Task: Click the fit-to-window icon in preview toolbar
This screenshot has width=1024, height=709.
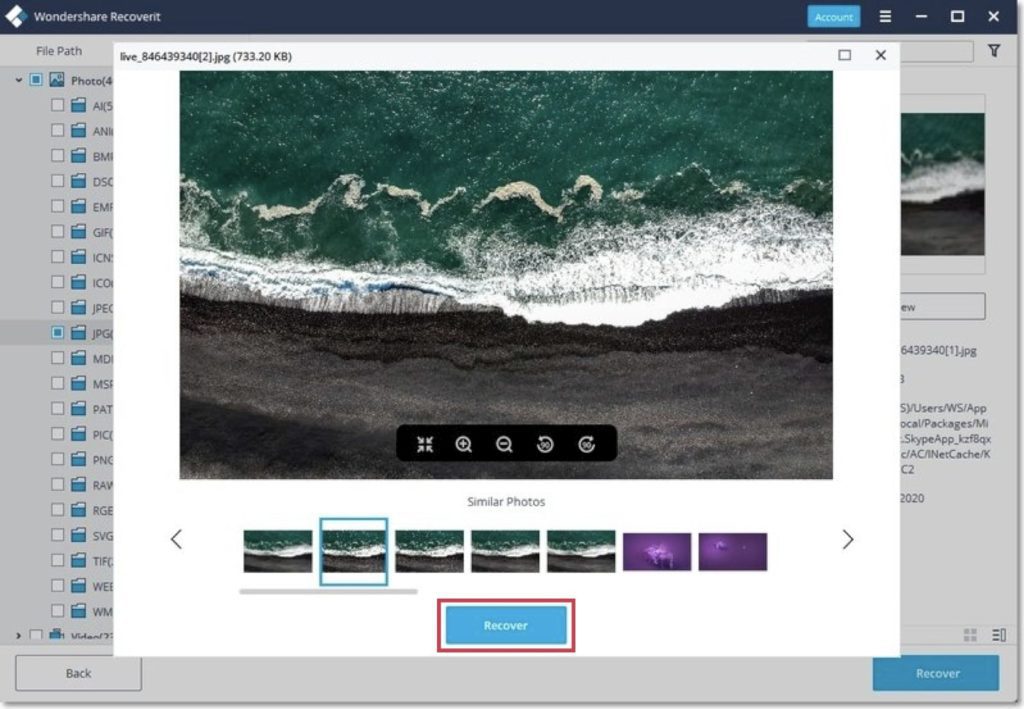Action: [425, 445]
